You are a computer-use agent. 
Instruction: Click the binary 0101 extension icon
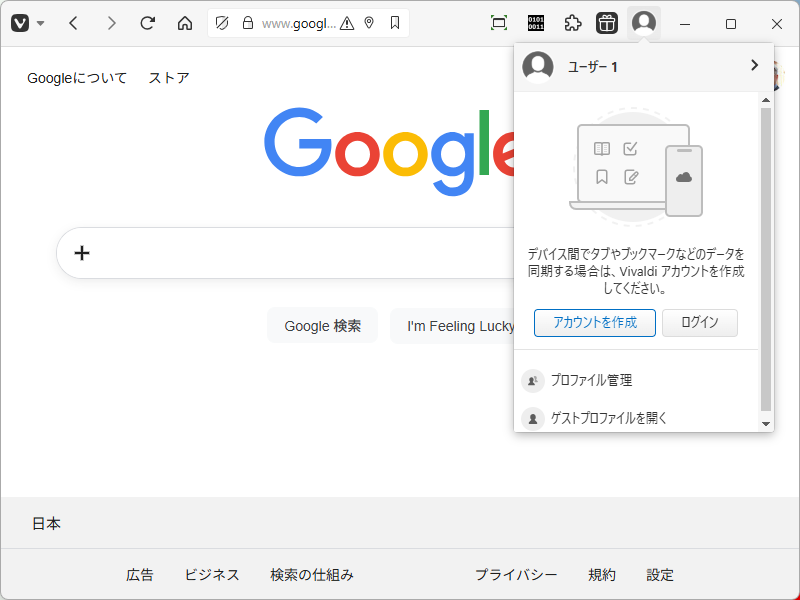536,23
